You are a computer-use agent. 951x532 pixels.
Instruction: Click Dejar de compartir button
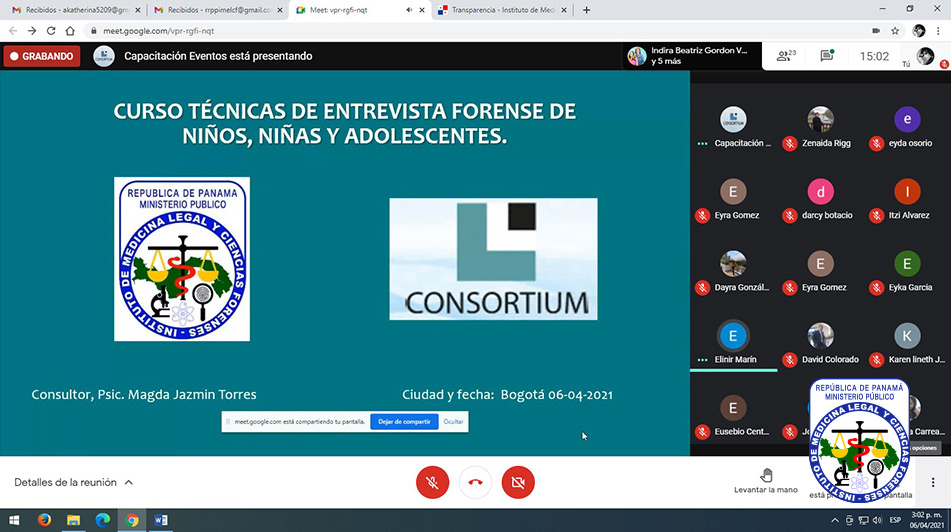coord(404,422)
